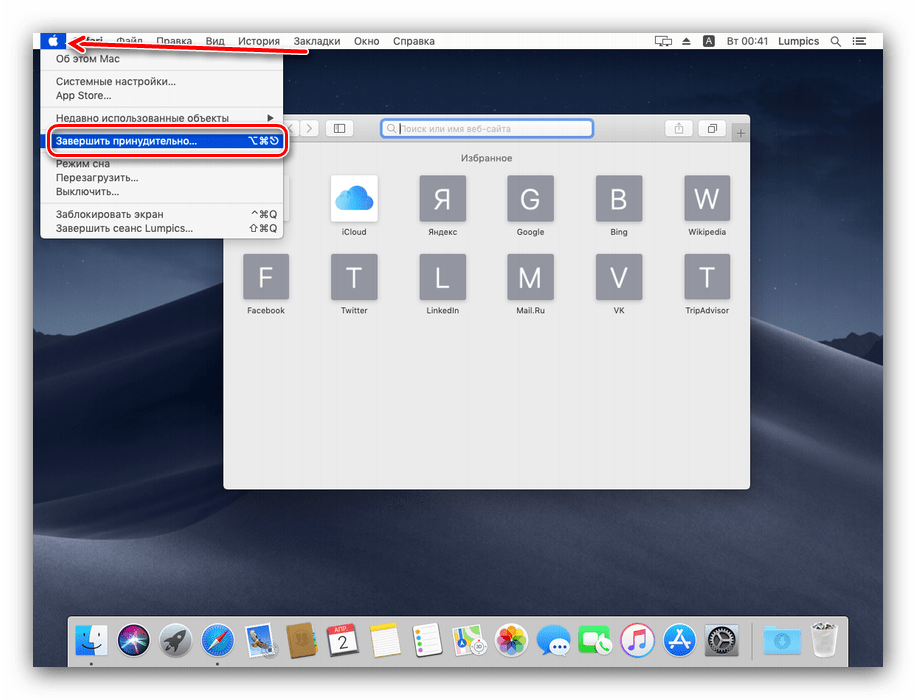This screenshot has height=700, width=916.
Task: Open Photos icon in Dock
Action: (511, 640)
